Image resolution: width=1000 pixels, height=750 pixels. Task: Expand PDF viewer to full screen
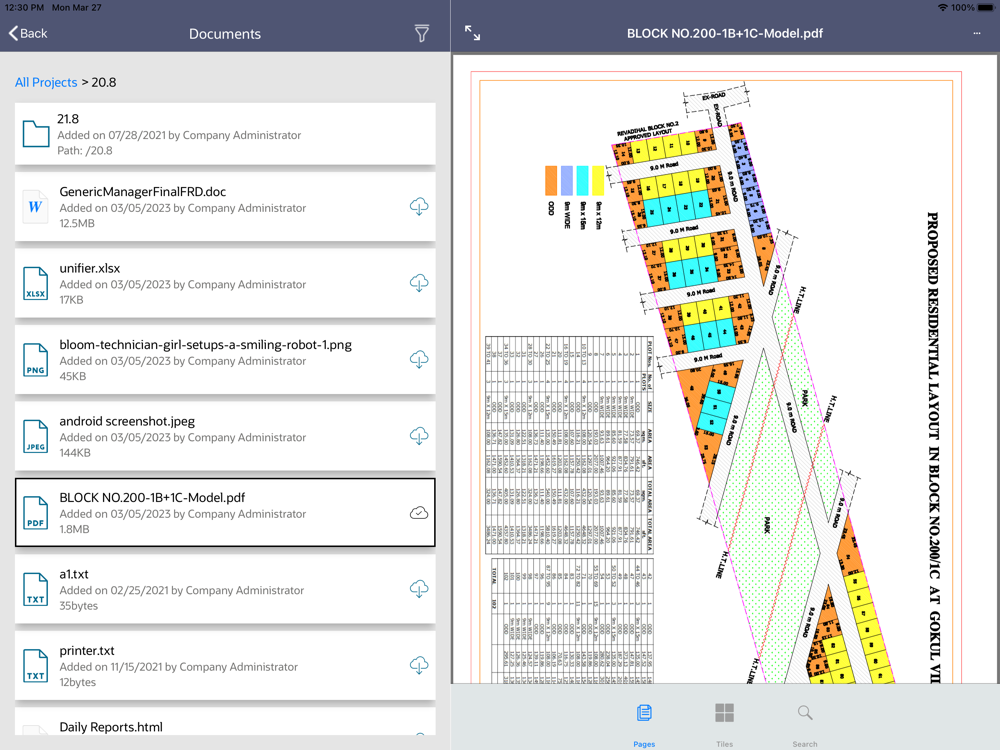[473, 33]
